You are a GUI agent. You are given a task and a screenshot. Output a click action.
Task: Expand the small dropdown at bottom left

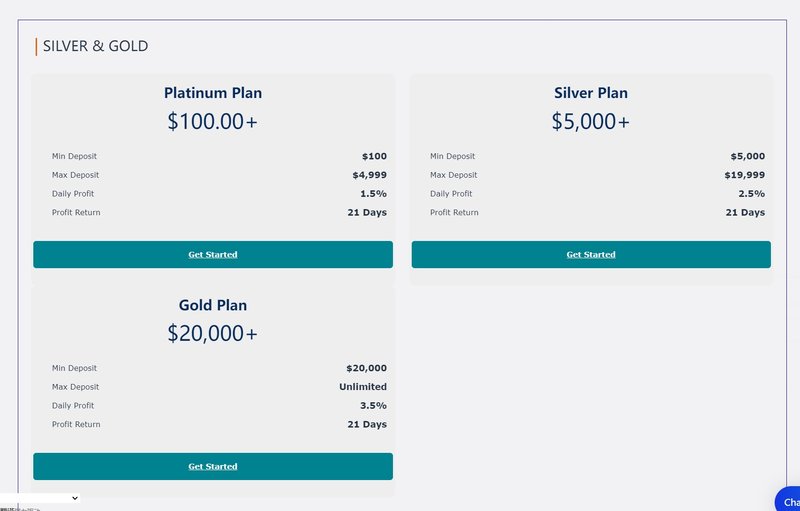click(40, 497)
